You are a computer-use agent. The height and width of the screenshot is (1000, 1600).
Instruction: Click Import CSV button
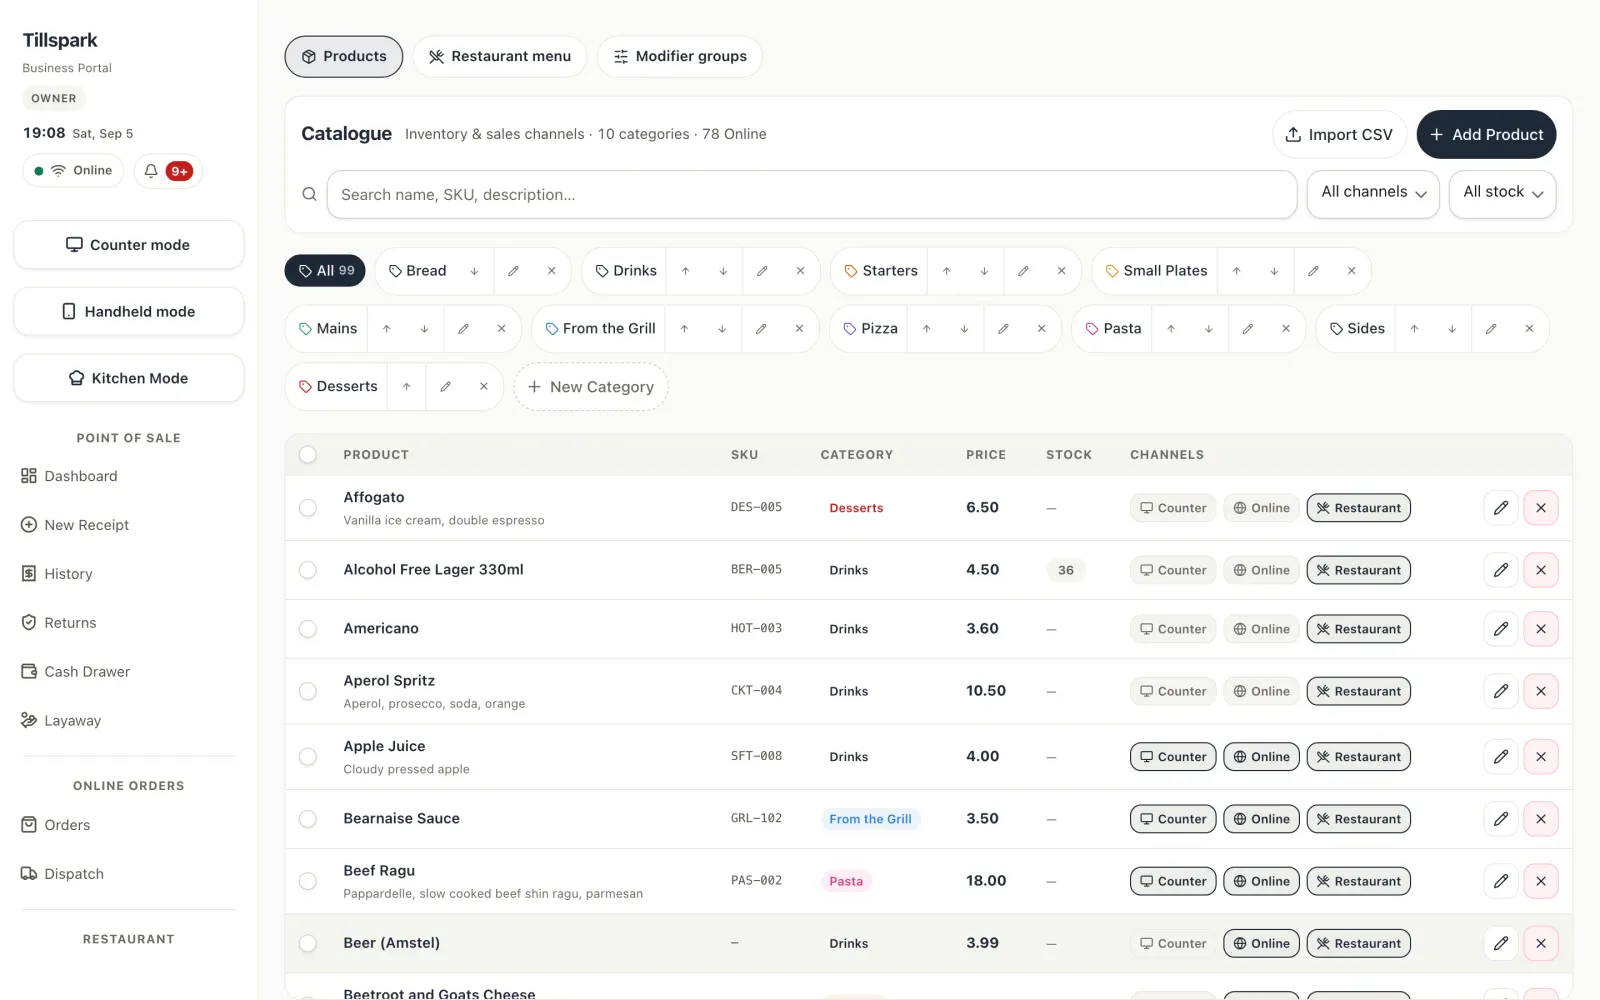point(1339,134)
